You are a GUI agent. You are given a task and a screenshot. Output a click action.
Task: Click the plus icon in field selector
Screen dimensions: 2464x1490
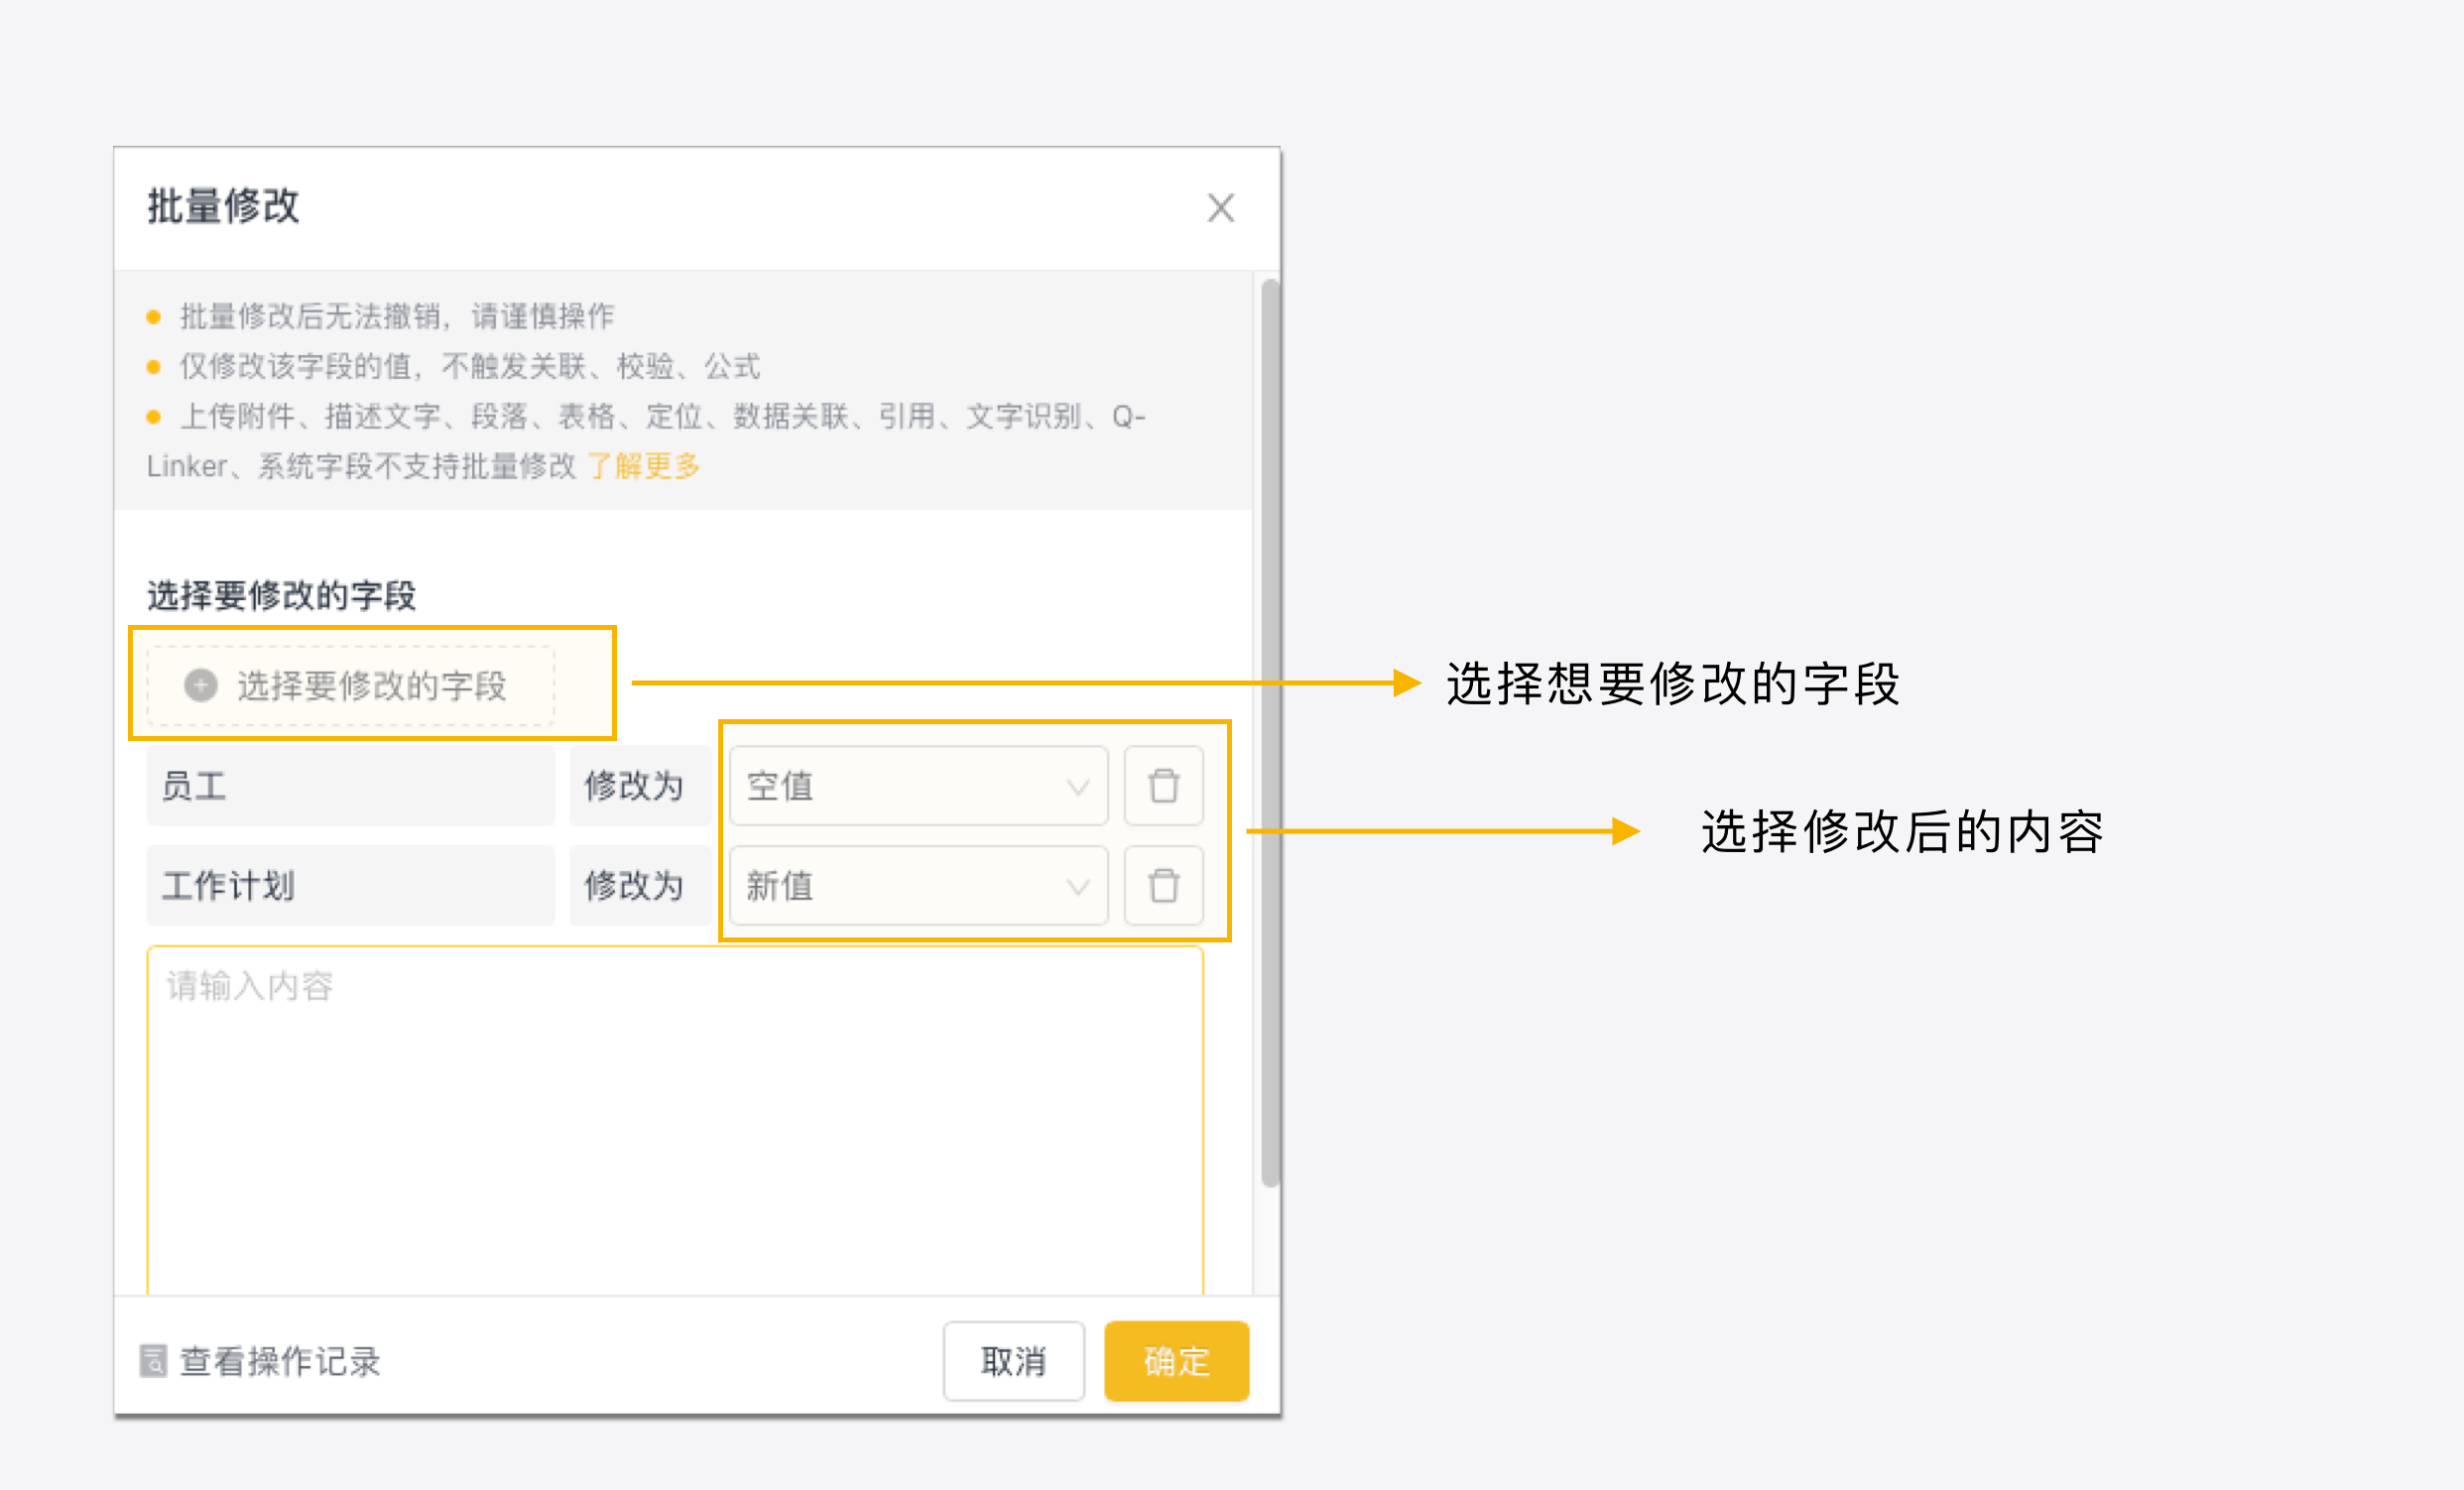coord(201,686)
